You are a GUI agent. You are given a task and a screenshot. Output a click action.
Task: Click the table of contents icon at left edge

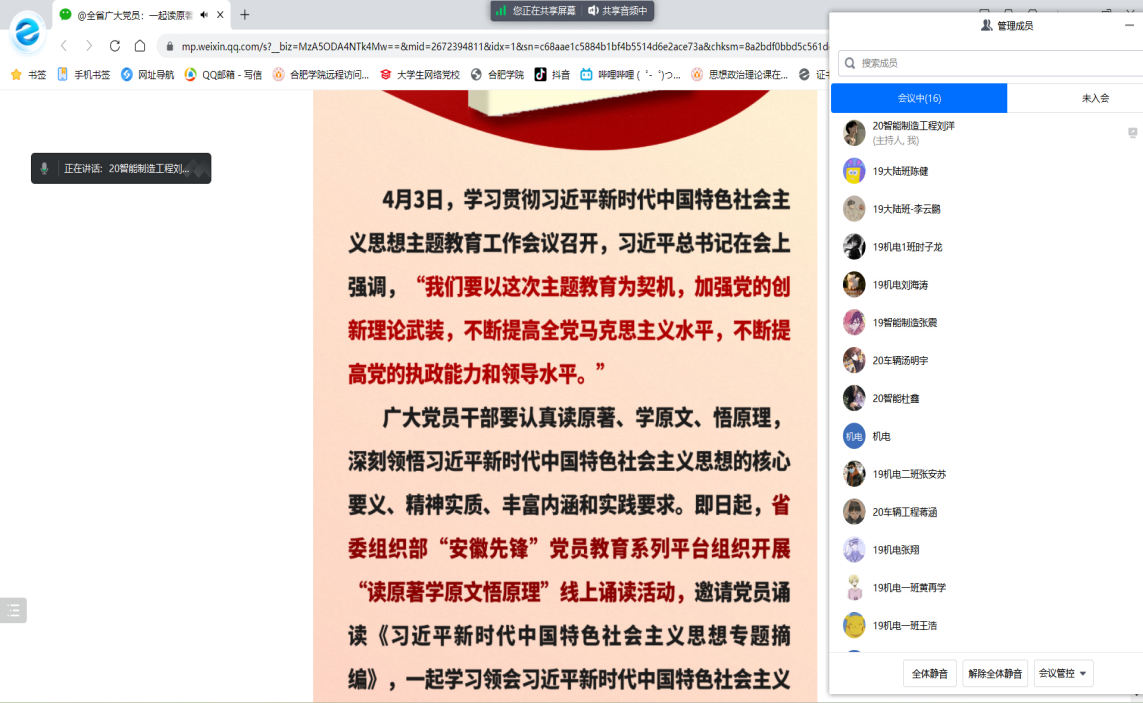(x=13, y=611)
